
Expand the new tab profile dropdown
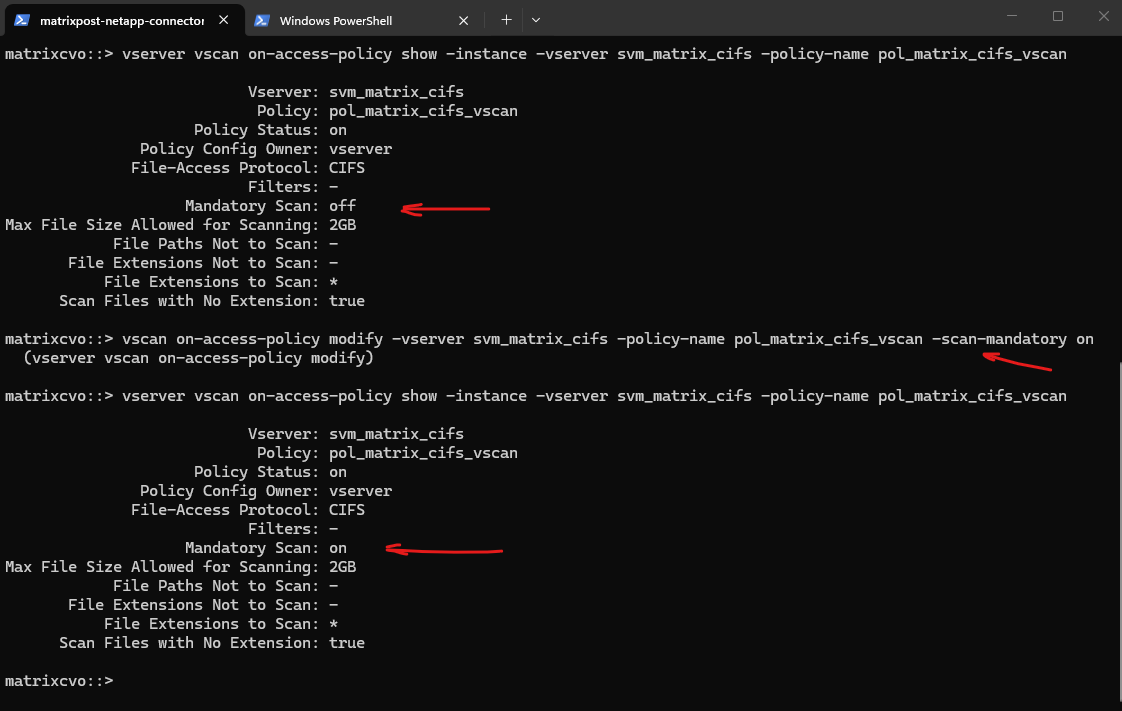pyautogui.click(x=536, y=20)
